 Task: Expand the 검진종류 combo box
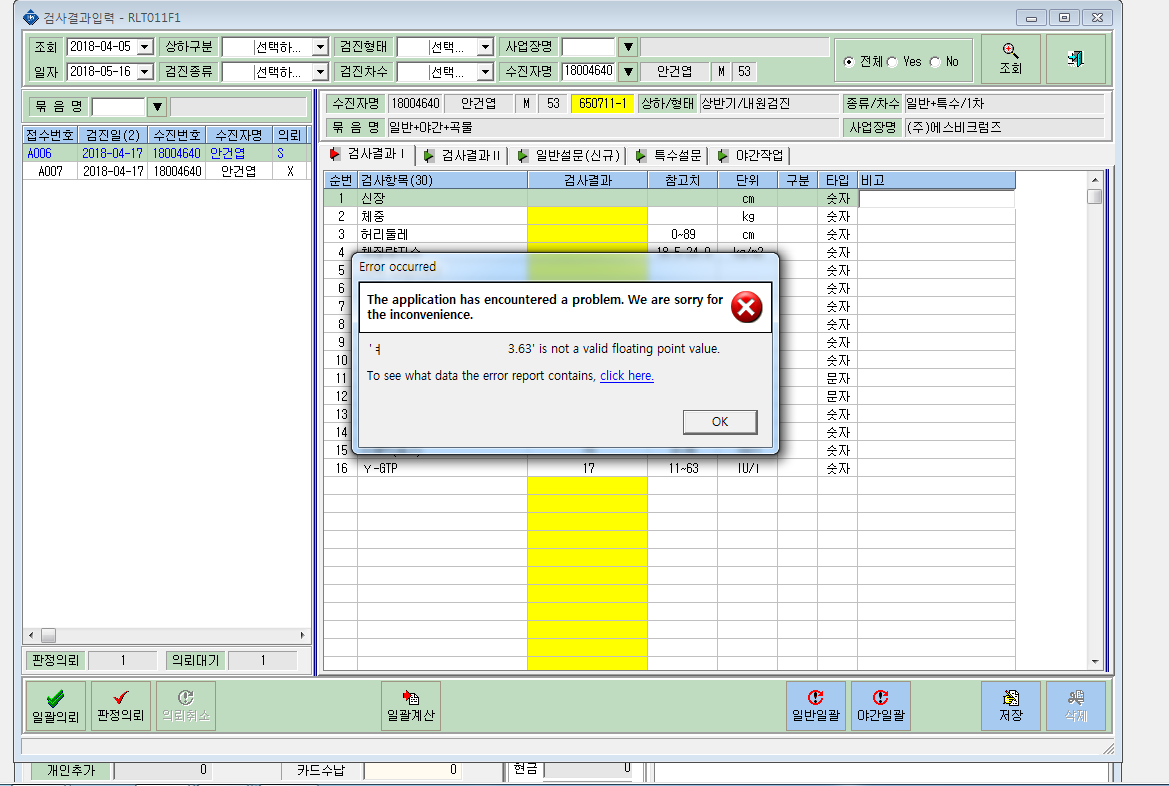pos(320,72)
